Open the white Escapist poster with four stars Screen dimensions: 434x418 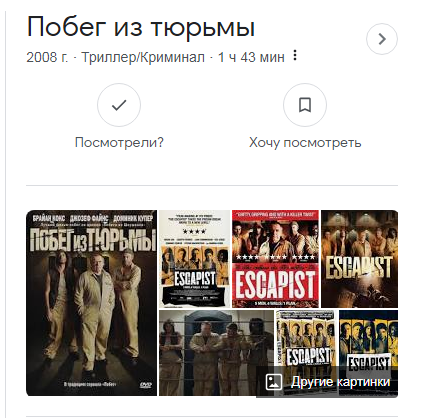click(194, 259)
